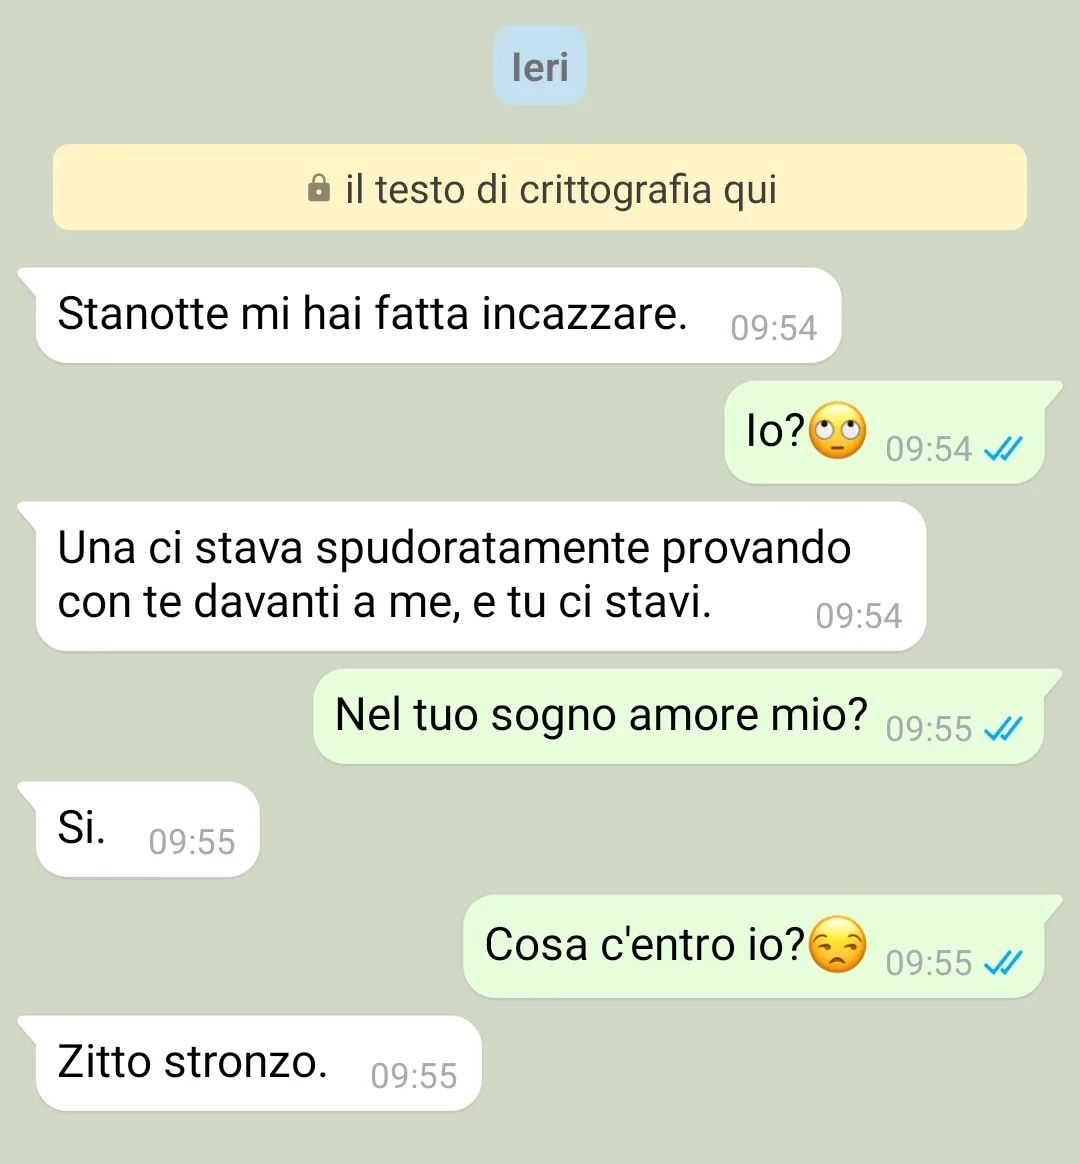Tap the 09:55 timestamp on 'Zitto stronzo.'
This screenshot has height=1164, width=1080.
[x=414, y=1076]
